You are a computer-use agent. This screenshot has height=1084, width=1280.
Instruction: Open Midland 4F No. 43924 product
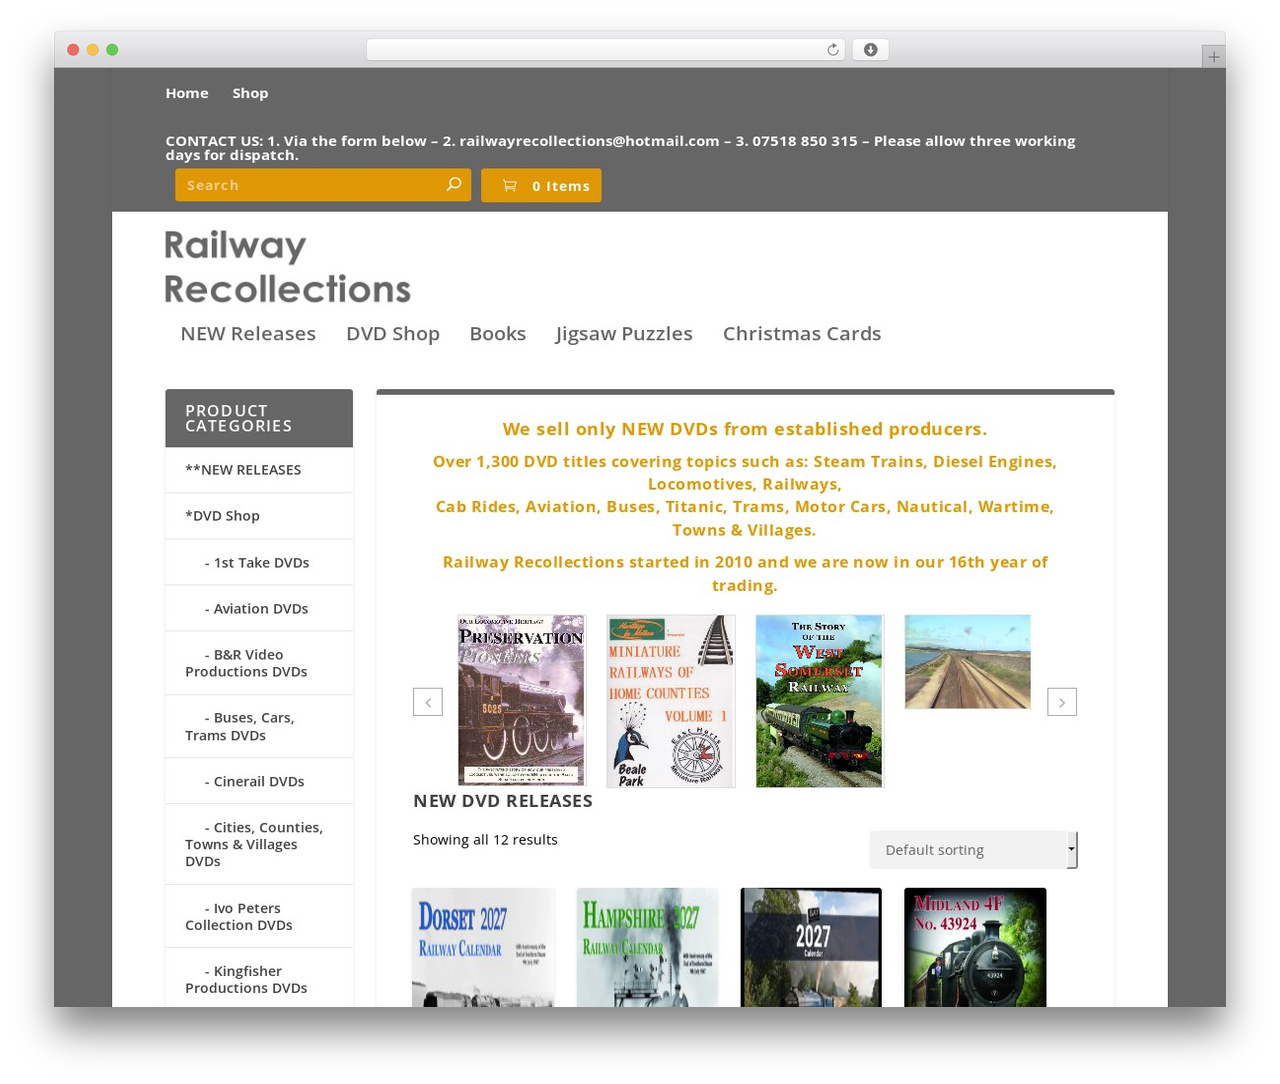coord(975,948)
